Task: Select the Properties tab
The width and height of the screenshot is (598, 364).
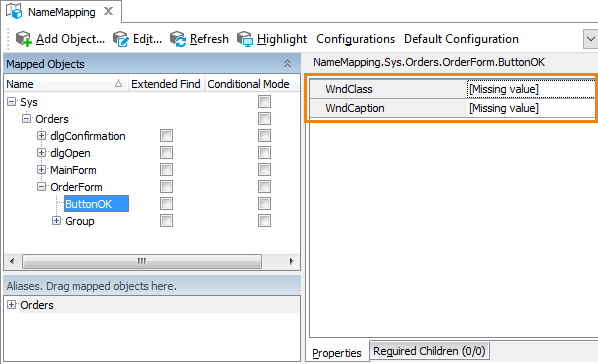Action: [x=337, y=353]
